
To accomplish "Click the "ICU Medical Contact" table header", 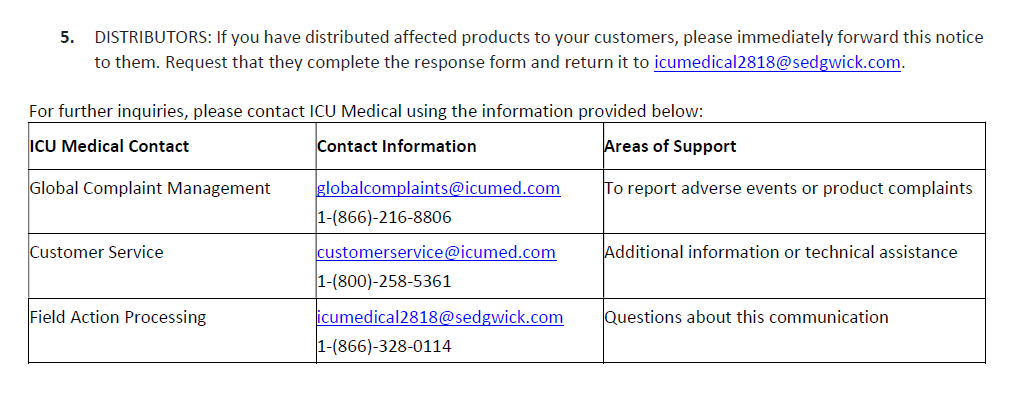I will [x=109, y=146].
